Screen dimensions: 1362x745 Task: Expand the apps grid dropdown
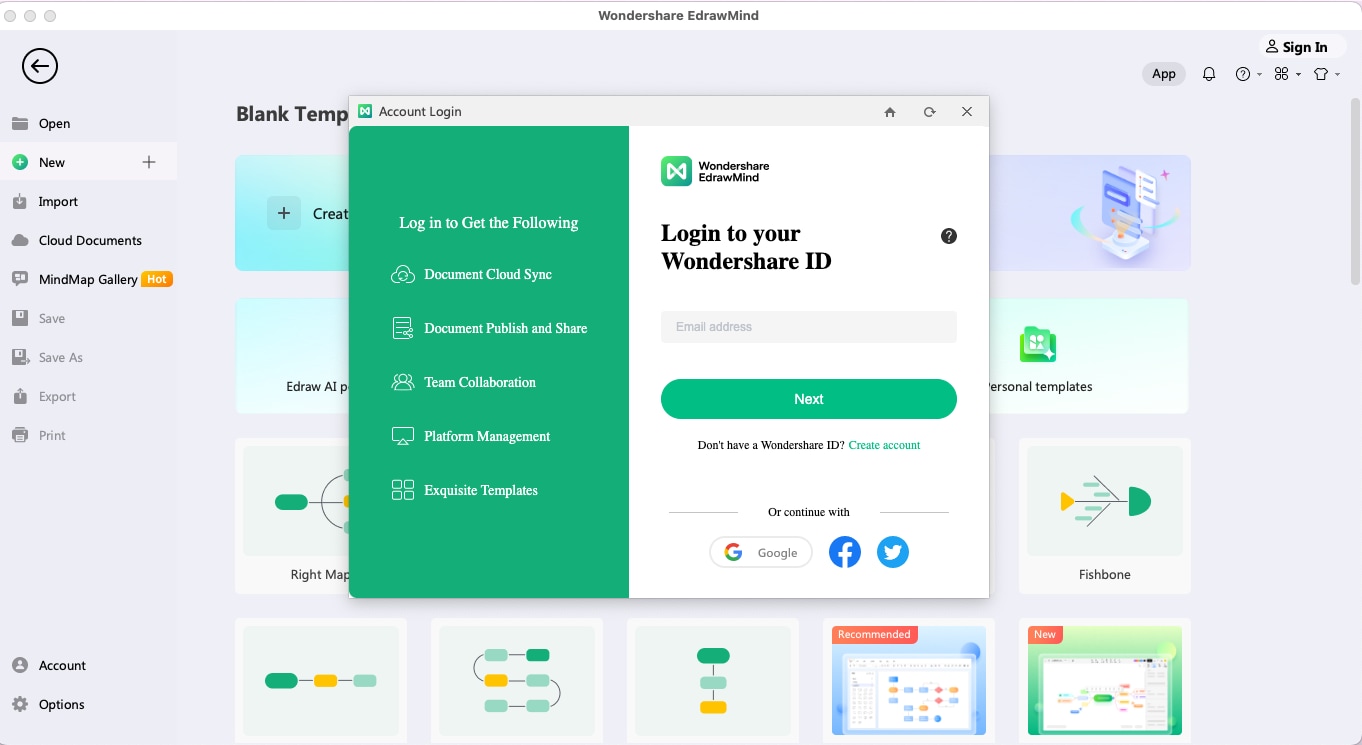(1287, 74)
